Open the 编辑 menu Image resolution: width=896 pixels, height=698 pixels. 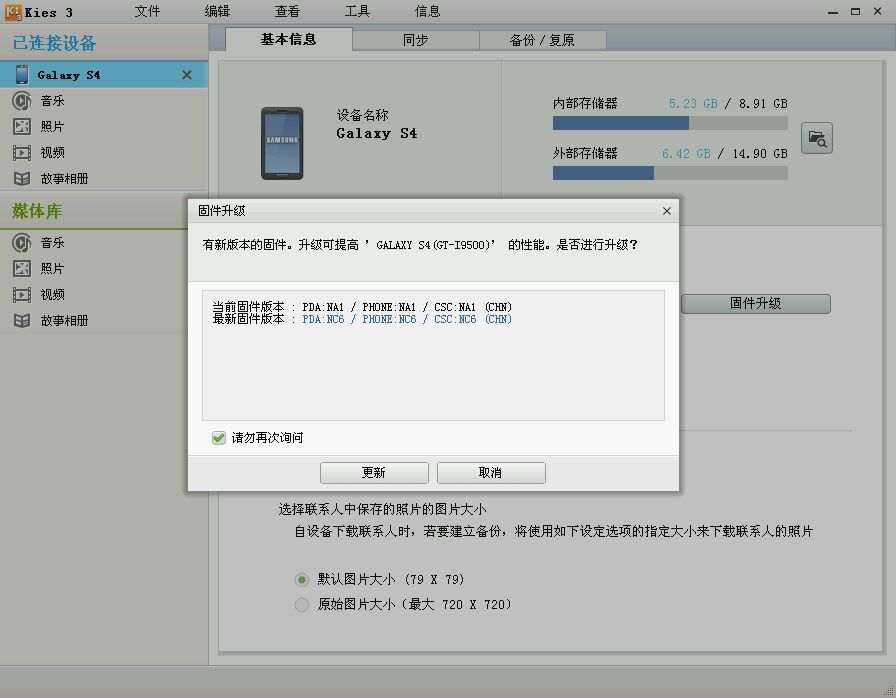(217, 11)
